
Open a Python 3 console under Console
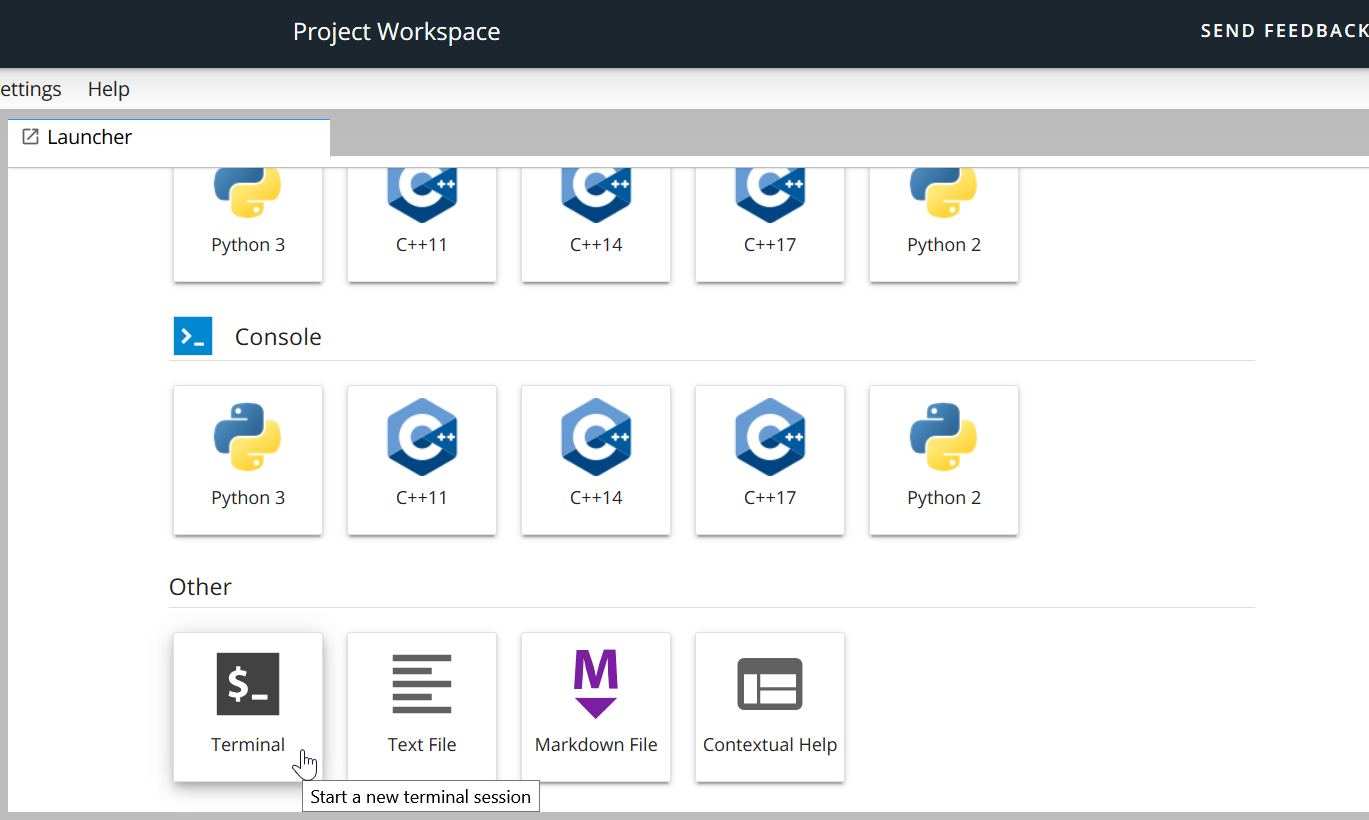point(248,460)
